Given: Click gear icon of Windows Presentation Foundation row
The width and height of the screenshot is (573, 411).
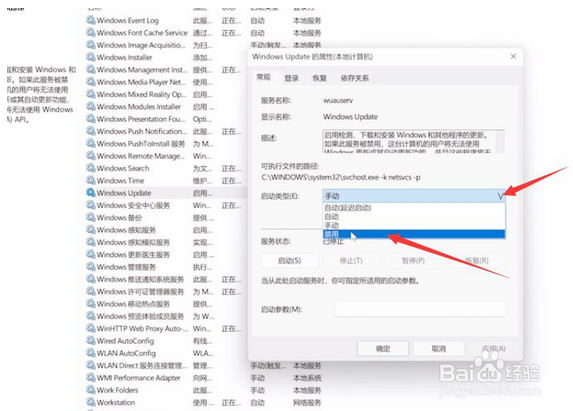Looking at the screenshot, I should coord(91,119).
